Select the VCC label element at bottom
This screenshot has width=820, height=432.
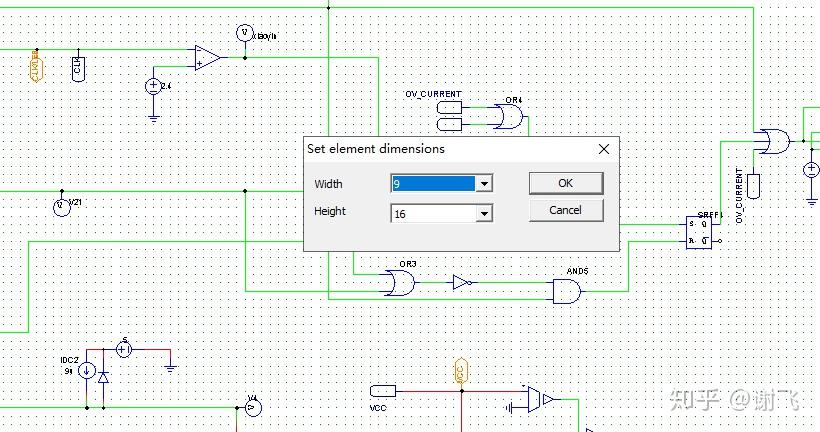pyautogui.click(x=383, y=391)
